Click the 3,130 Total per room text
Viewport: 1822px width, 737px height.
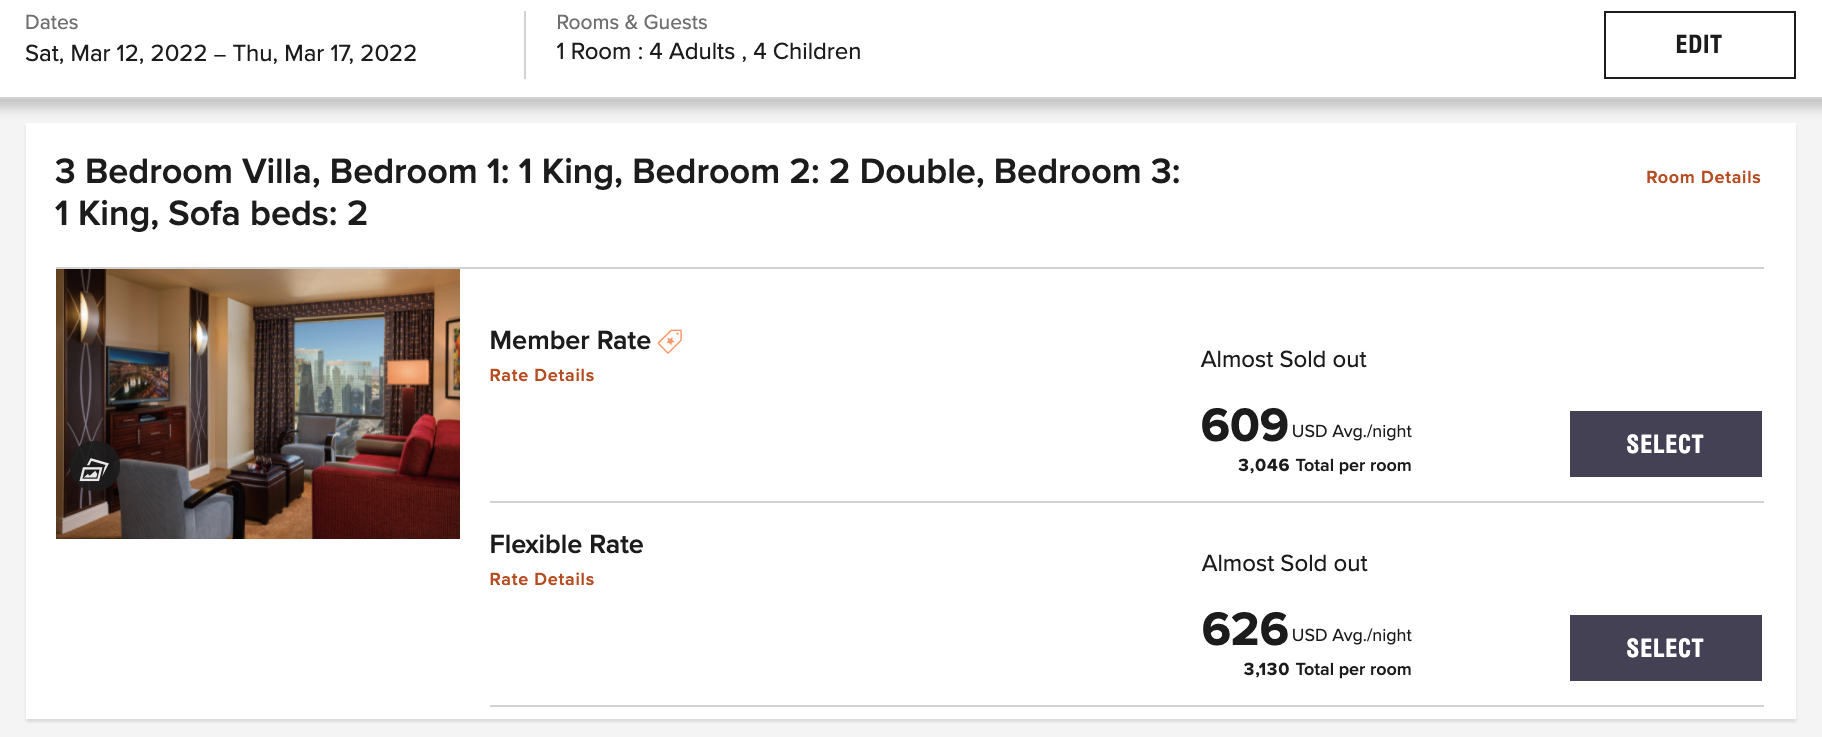tap(1327, 670)
